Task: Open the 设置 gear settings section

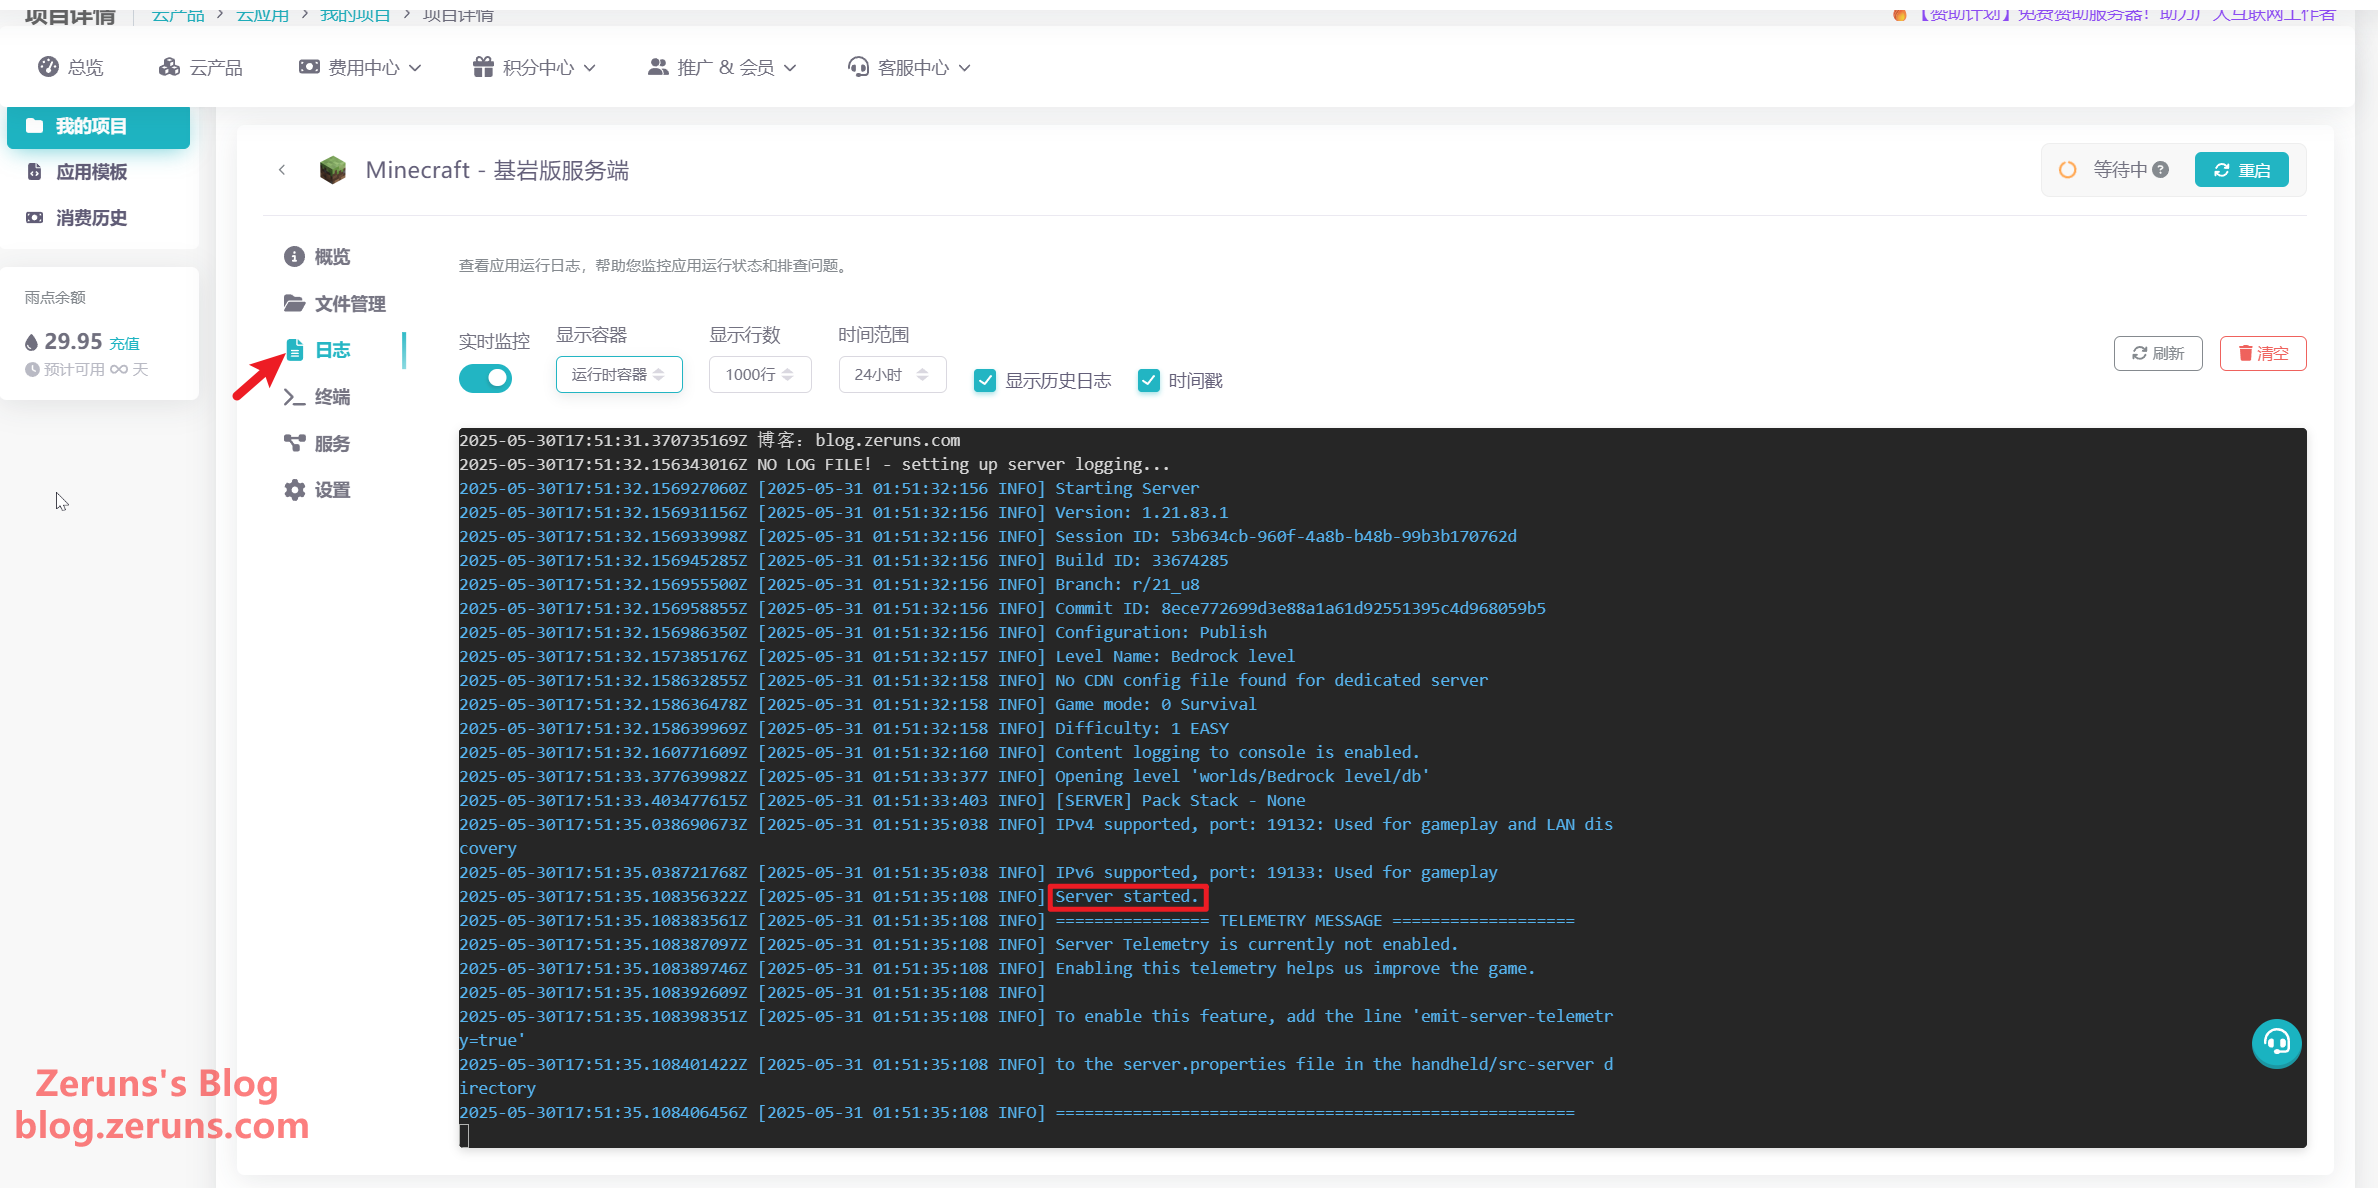Action: 317,490
